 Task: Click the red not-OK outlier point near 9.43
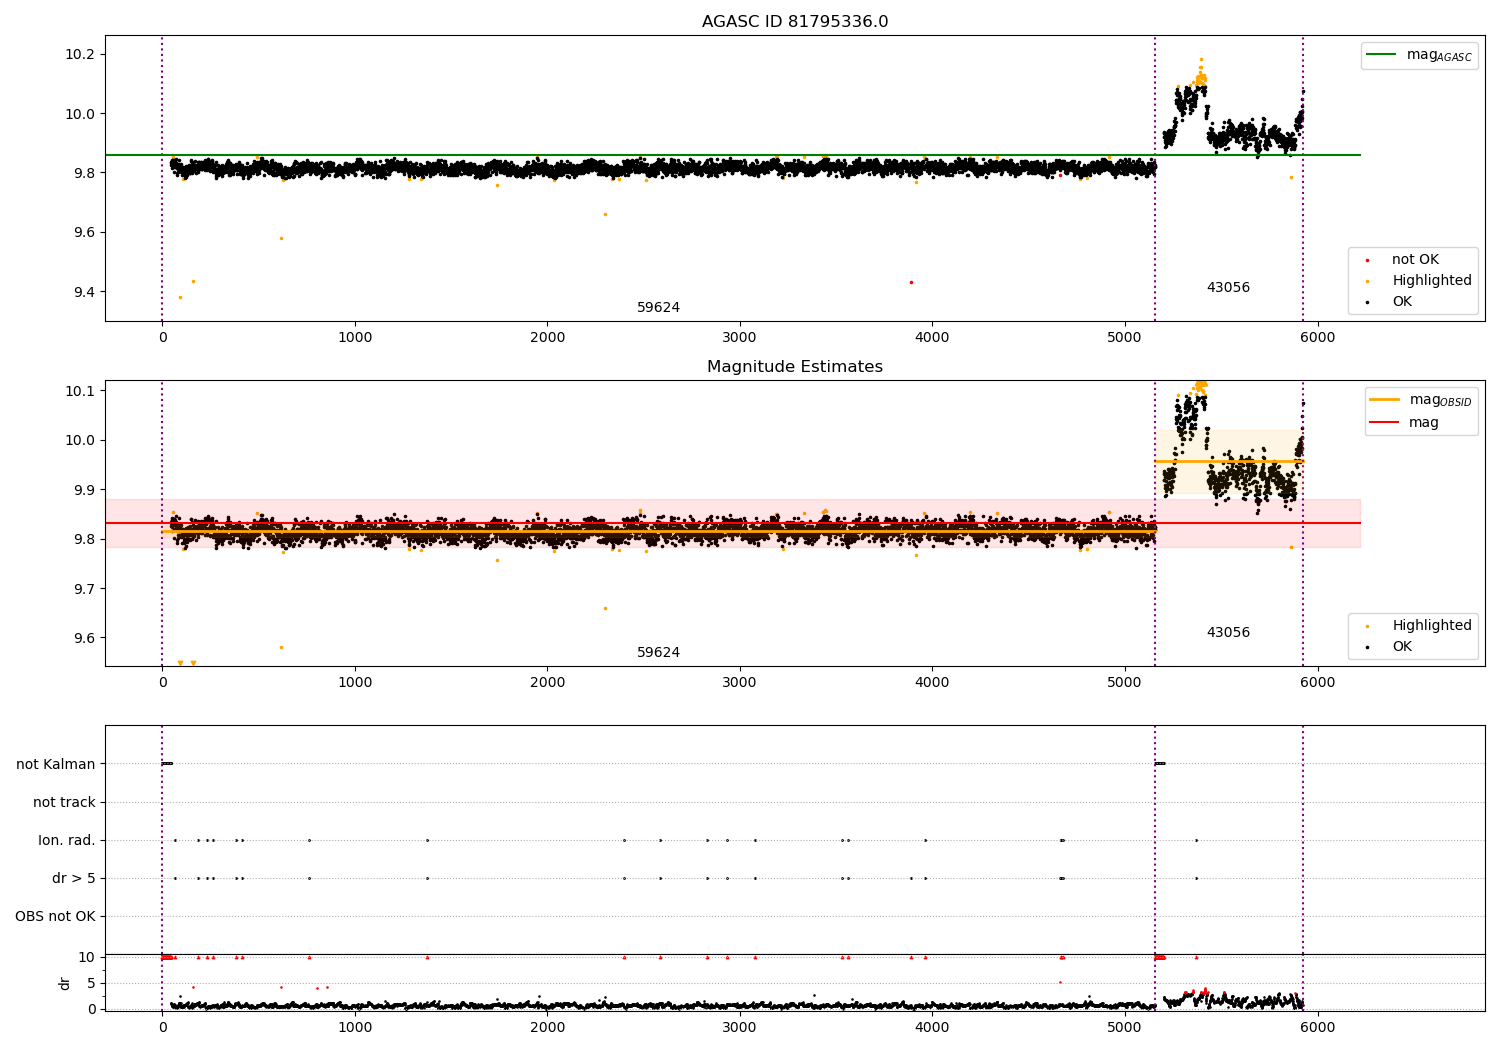[x=911, y=282]
